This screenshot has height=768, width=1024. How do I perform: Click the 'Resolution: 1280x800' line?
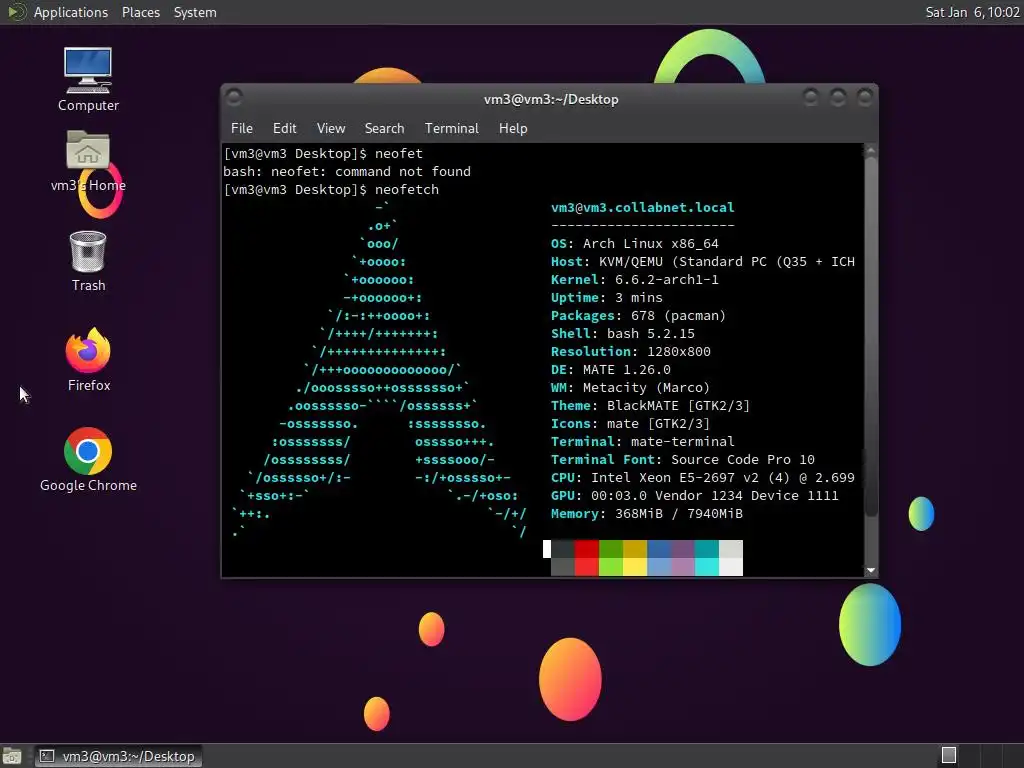click(630, 352)
